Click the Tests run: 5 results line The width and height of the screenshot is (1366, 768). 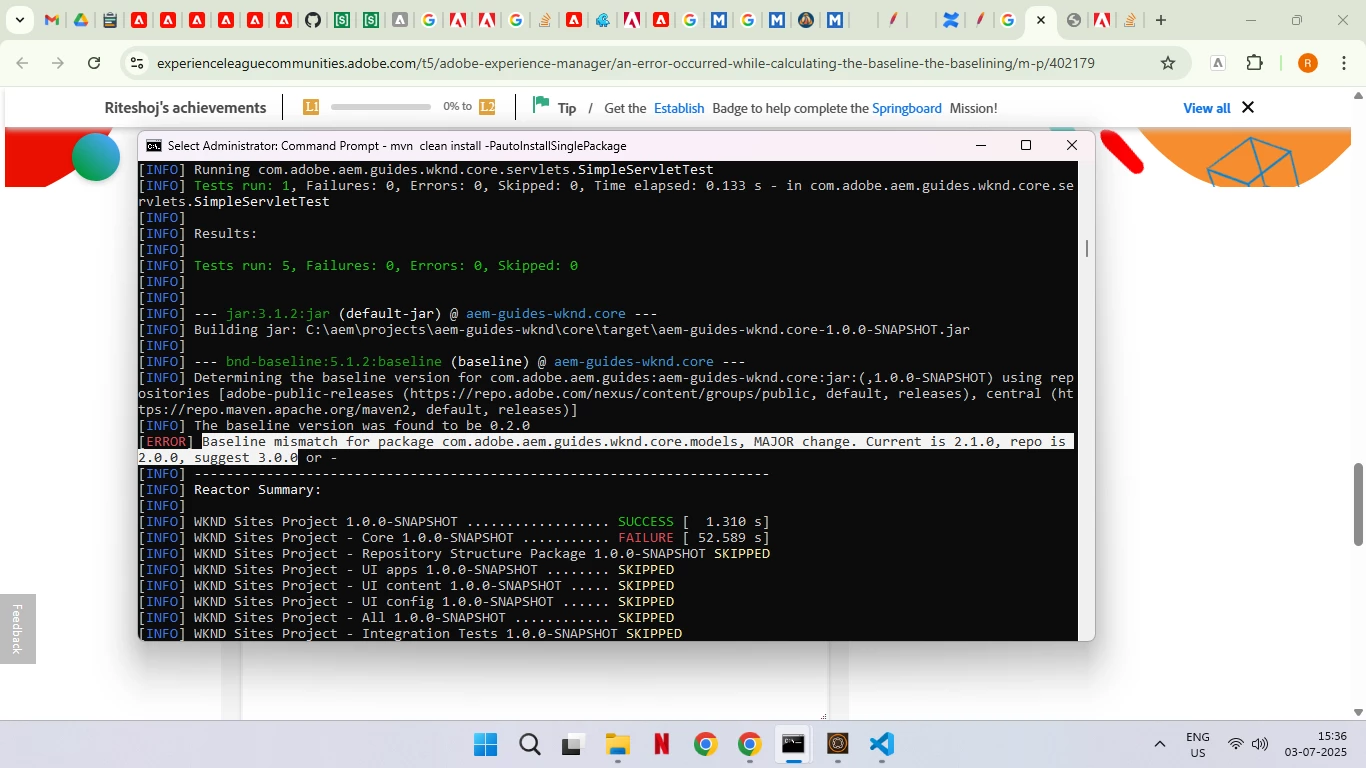click(x=386, y=266)
